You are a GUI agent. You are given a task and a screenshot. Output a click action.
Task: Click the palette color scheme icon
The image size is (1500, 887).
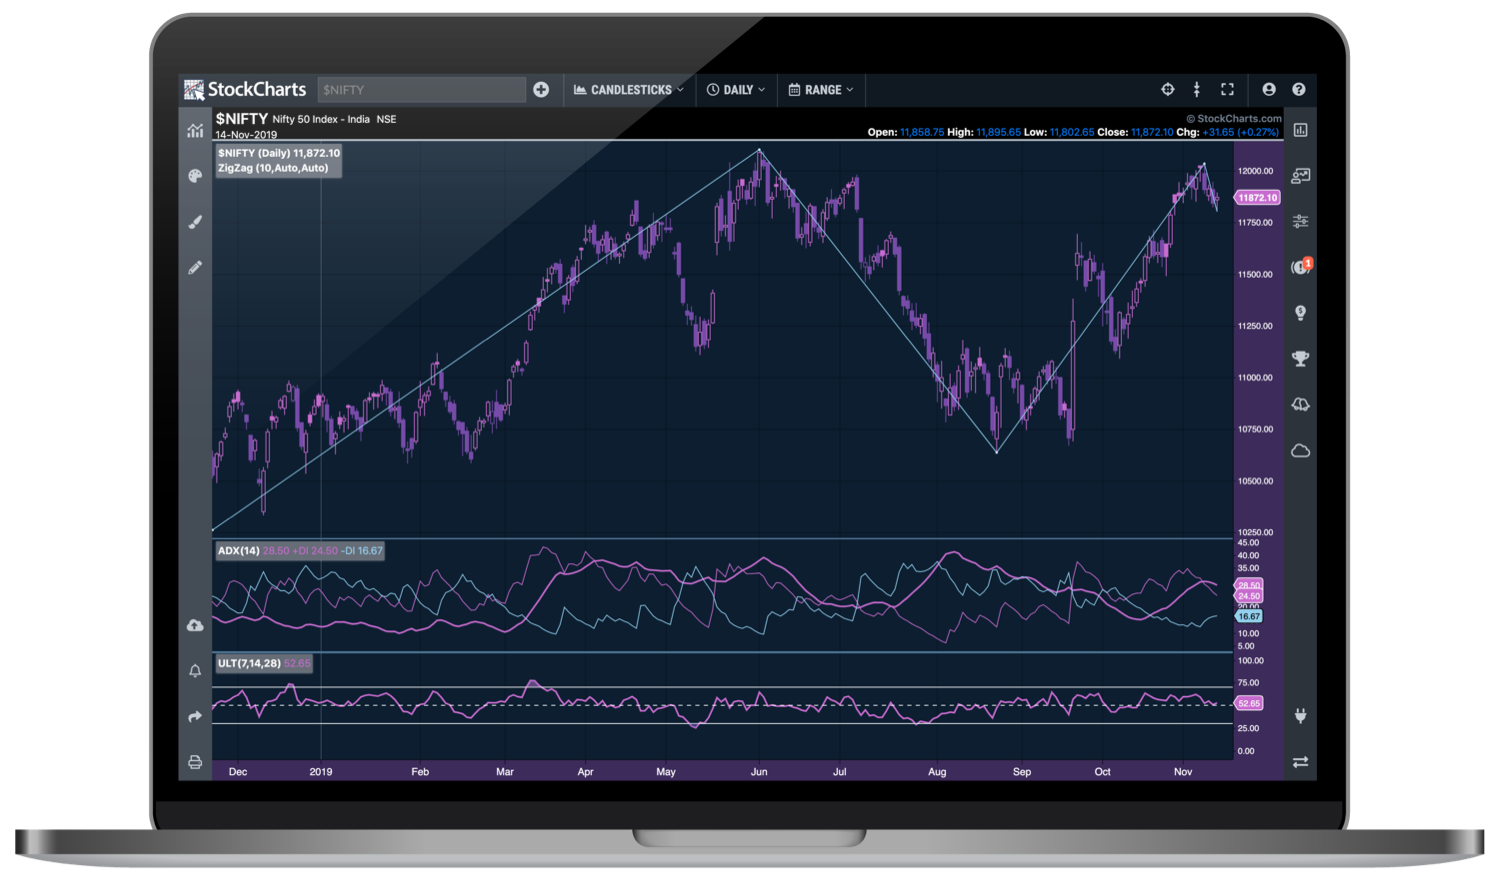click(195, 176)
